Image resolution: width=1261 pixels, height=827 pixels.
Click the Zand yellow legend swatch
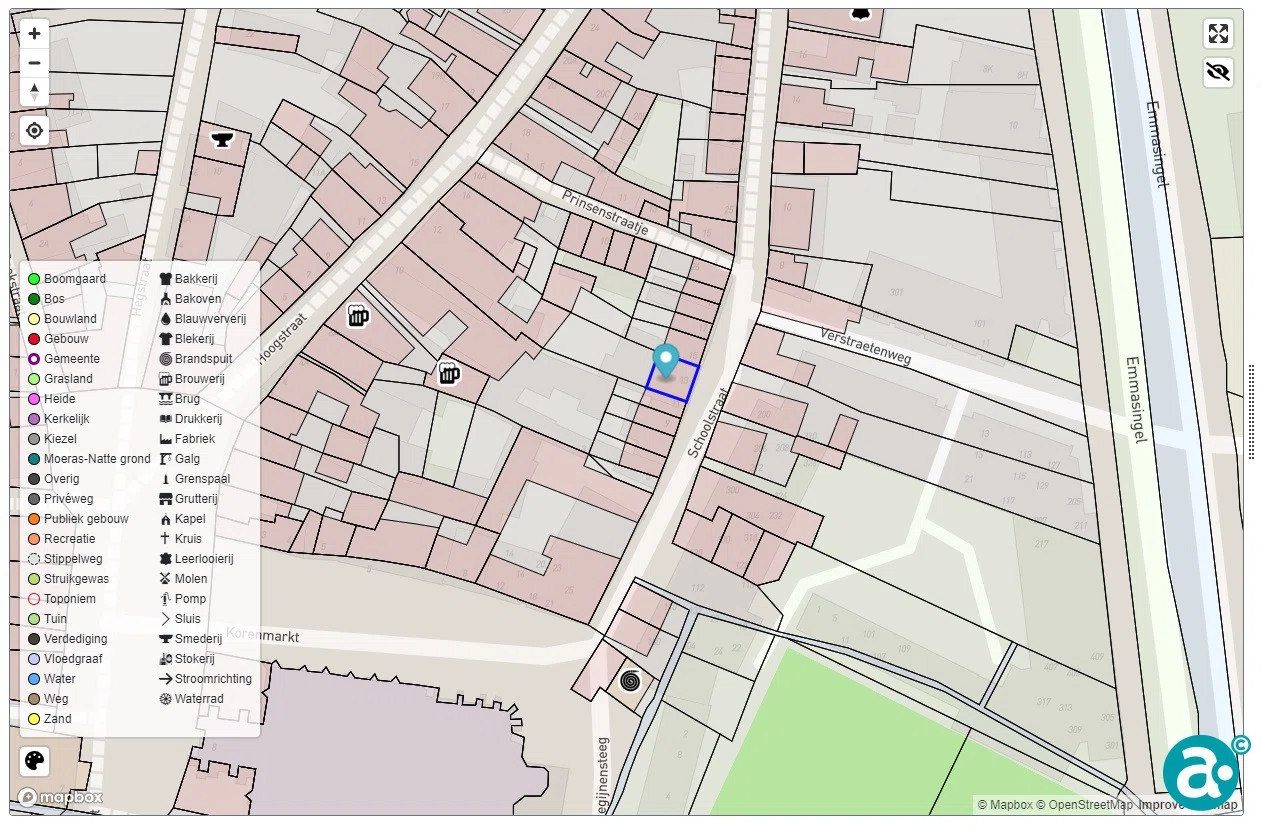point(34,719)
